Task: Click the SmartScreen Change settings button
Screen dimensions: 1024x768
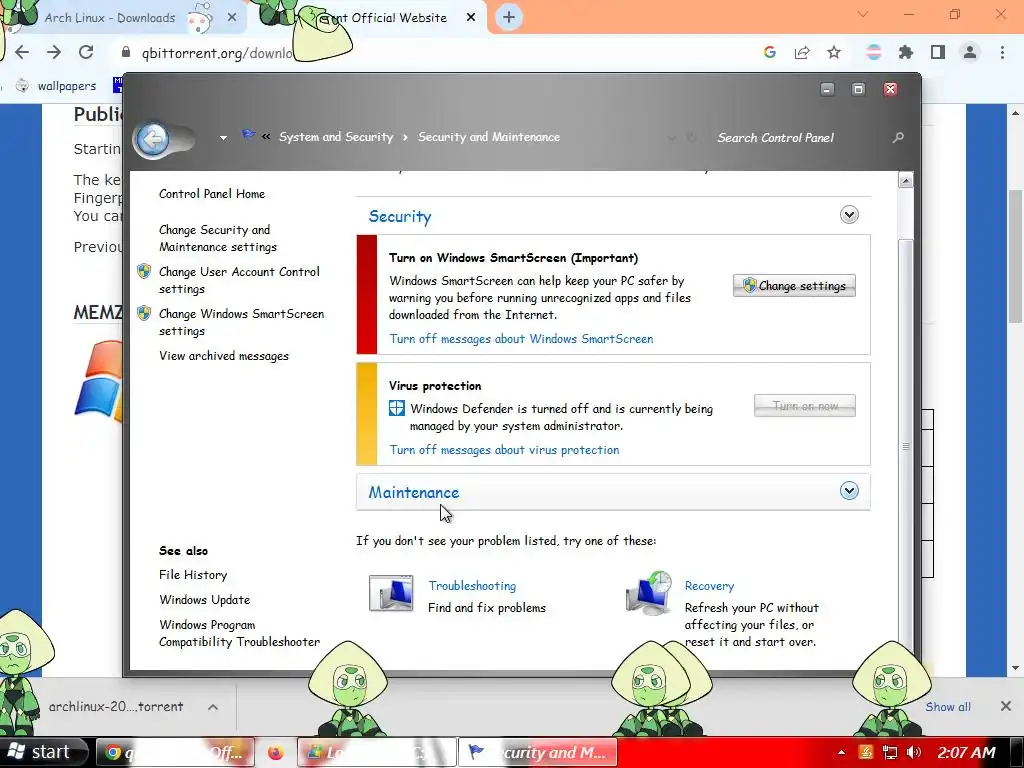Action: tap(794, 285)
